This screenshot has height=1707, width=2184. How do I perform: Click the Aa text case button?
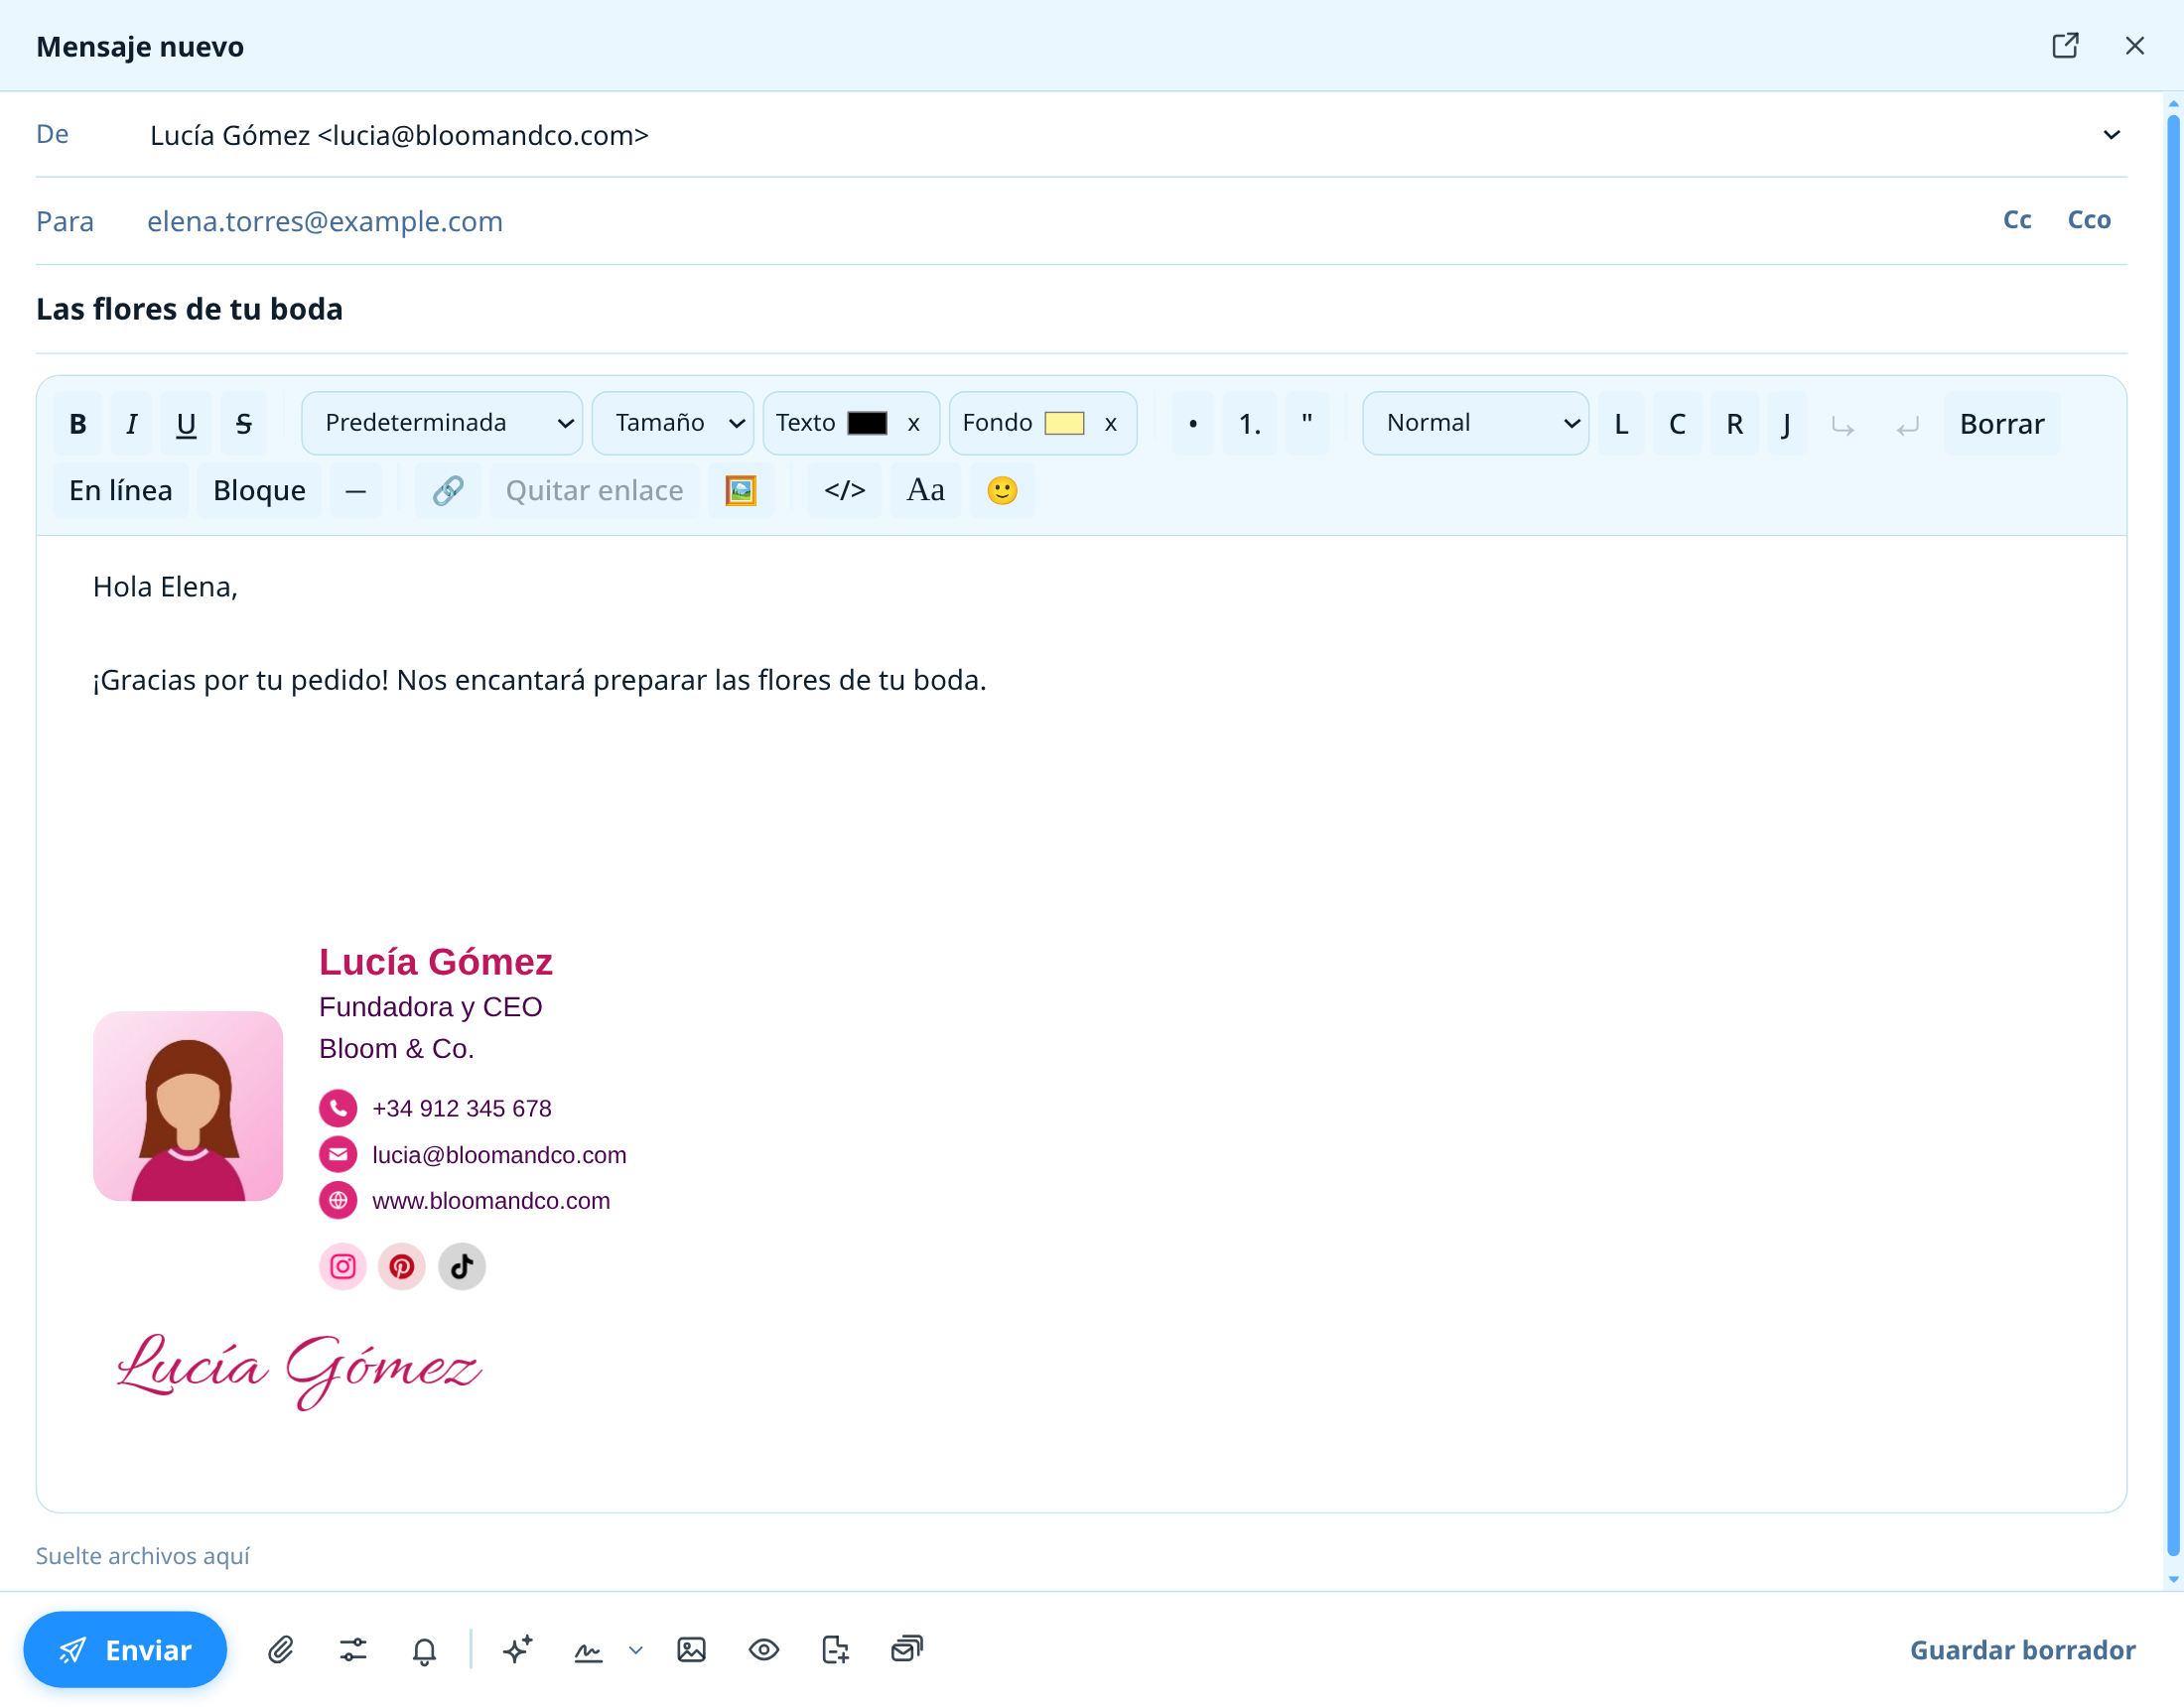(926, 490)
